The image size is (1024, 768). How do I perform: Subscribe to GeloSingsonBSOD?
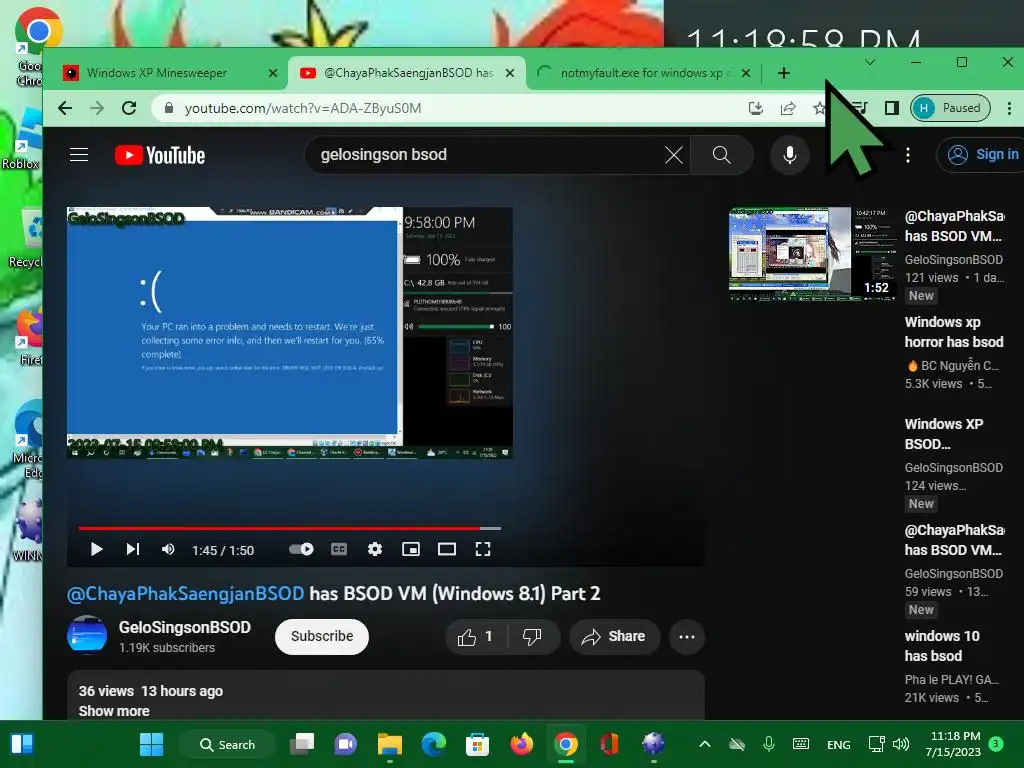[322, 637]
